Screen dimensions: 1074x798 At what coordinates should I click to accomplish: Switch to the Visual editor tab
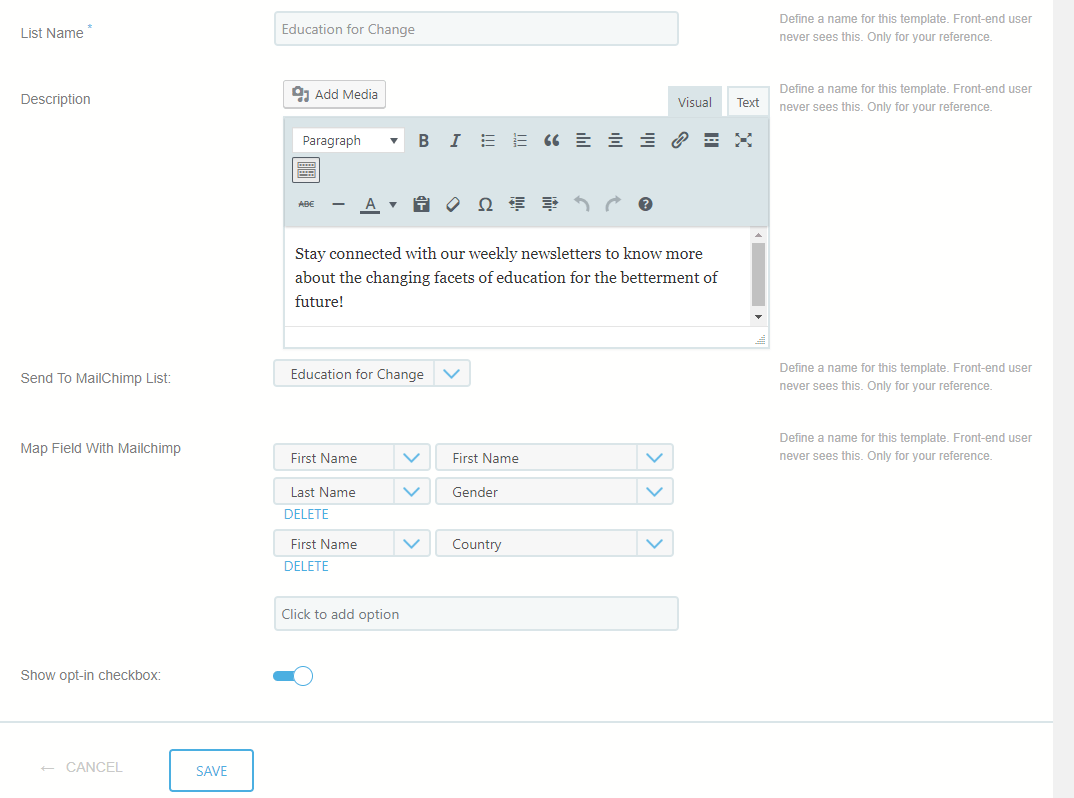point(694,101)
